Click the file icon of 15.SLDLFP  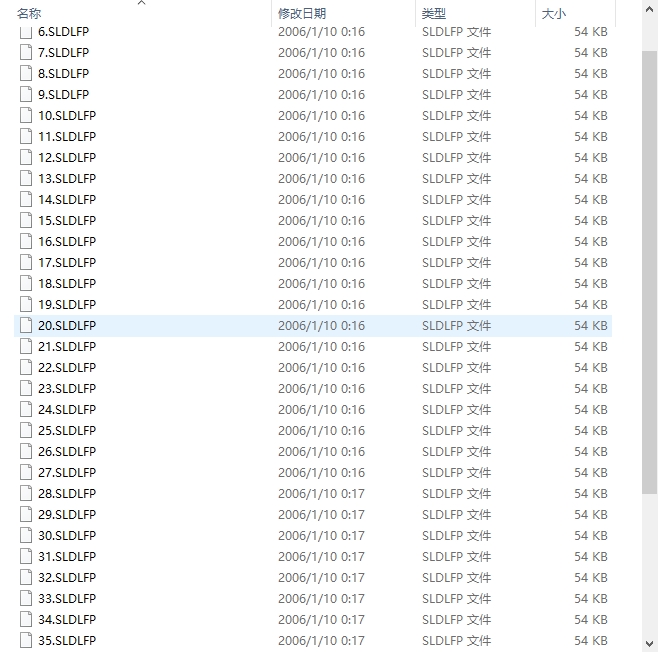click(x=26, y=220)
